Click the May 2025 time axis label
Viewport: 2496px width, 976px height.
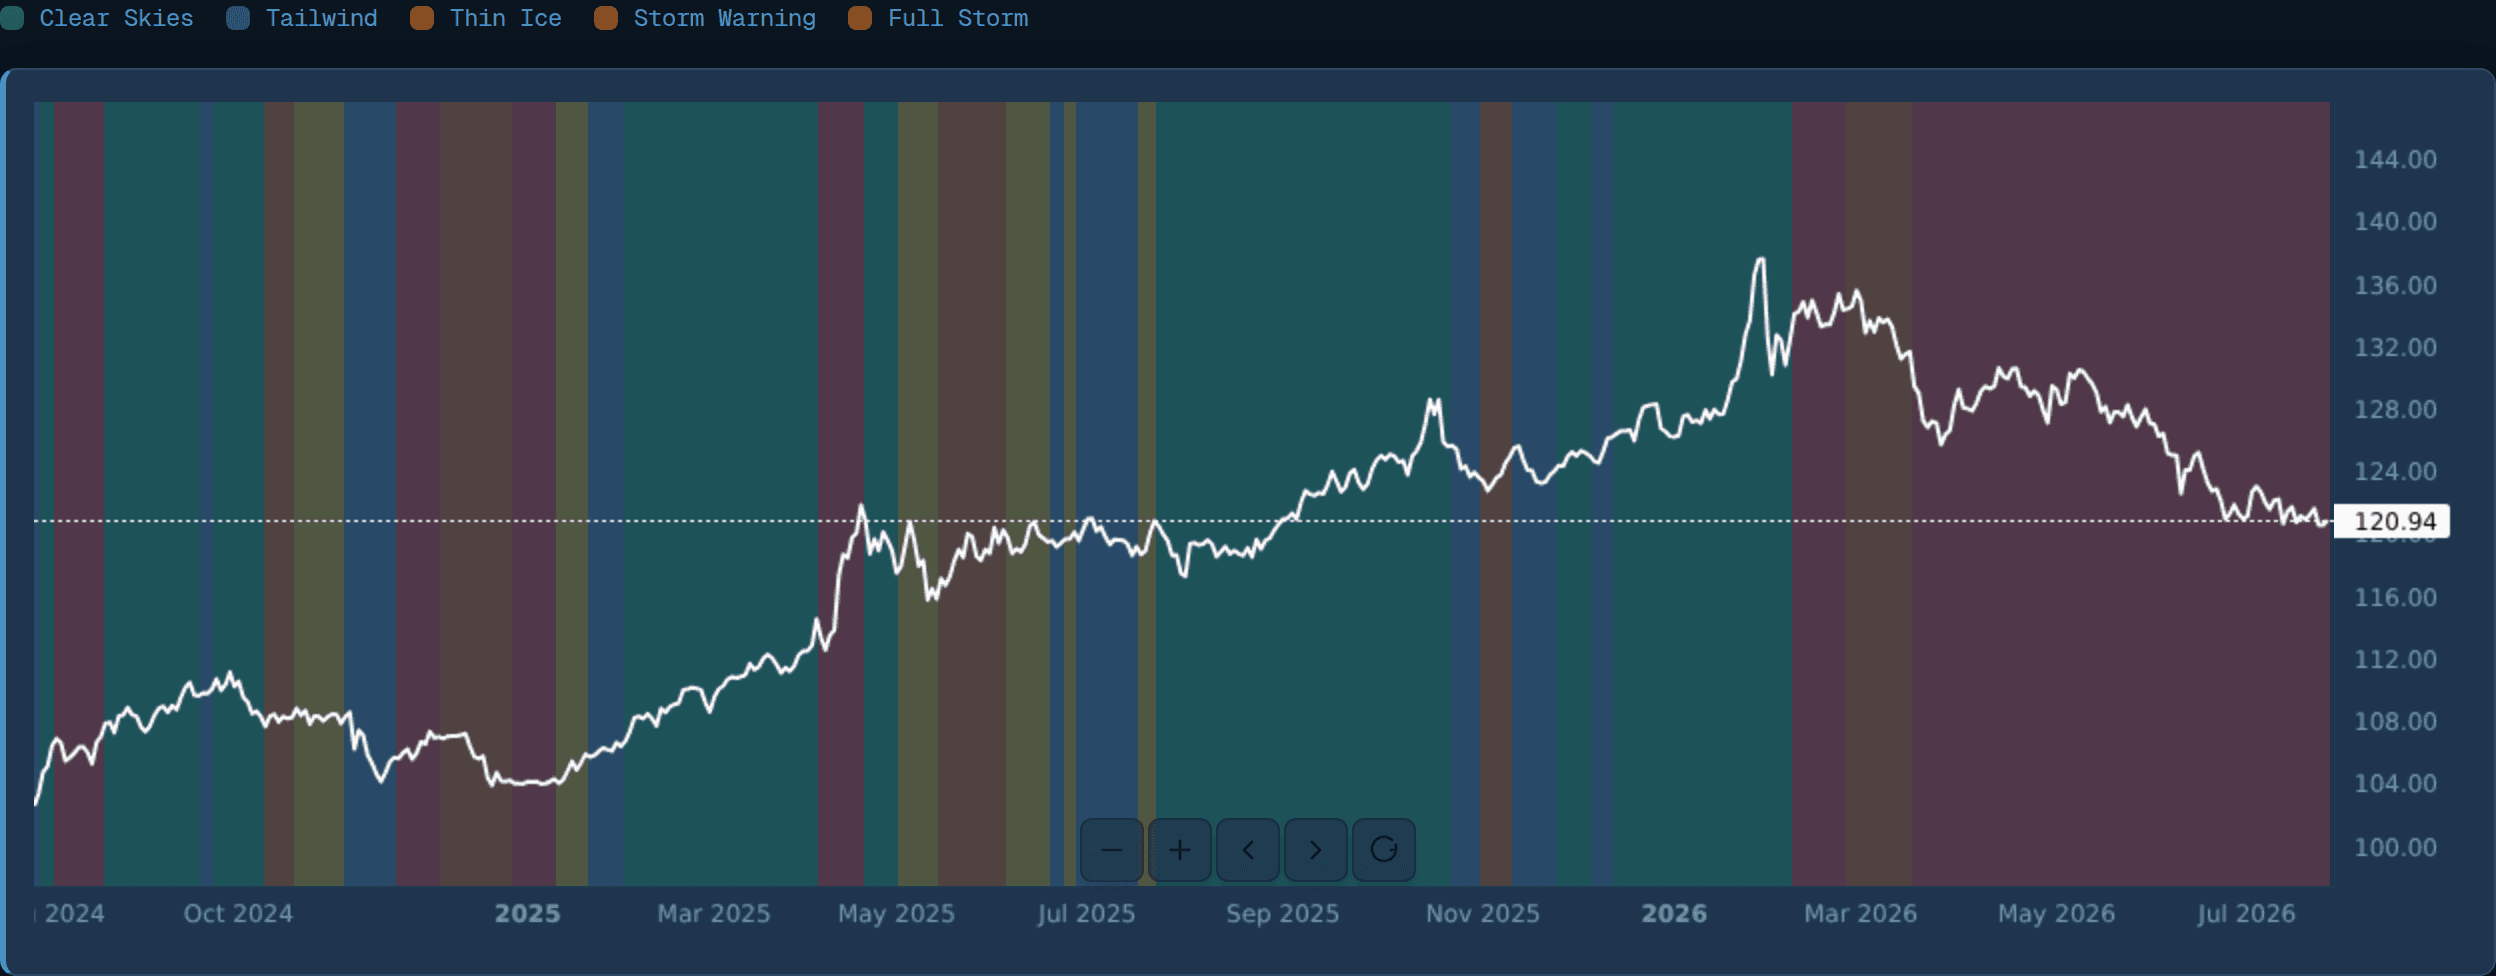(896, 914)
